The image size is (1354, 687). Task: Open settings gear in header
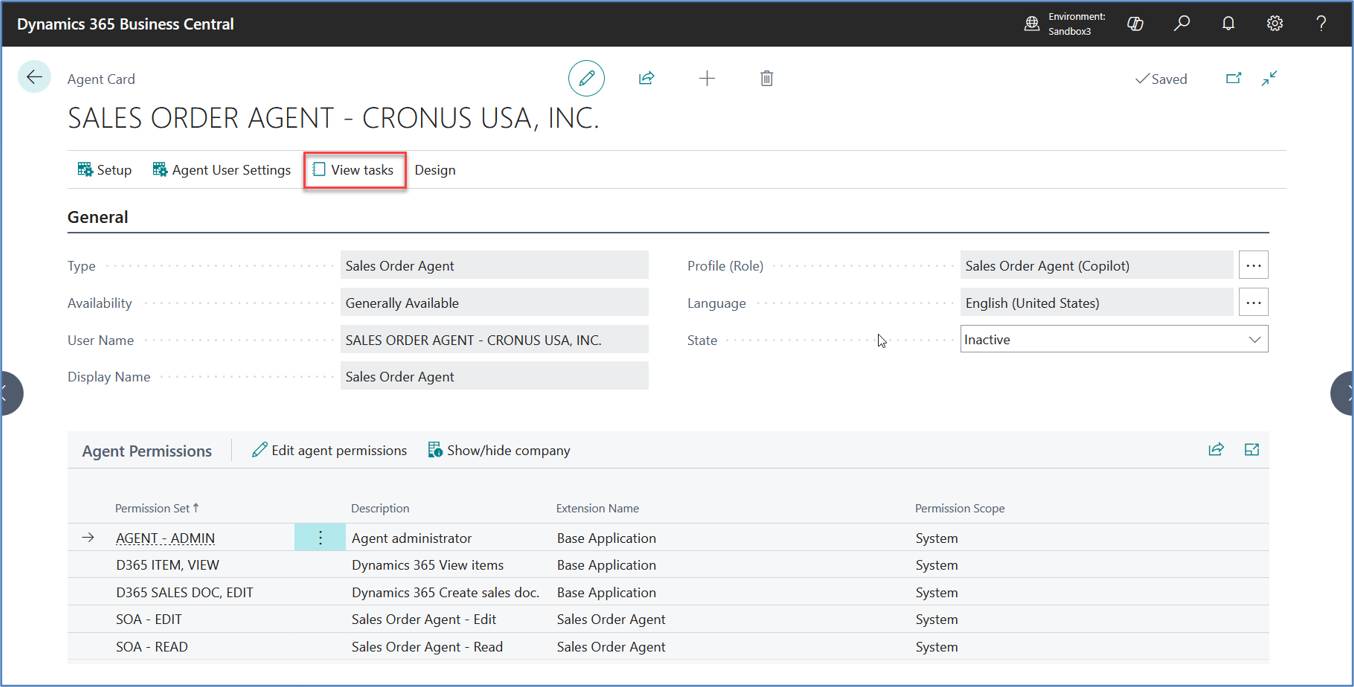(1275, 23)
